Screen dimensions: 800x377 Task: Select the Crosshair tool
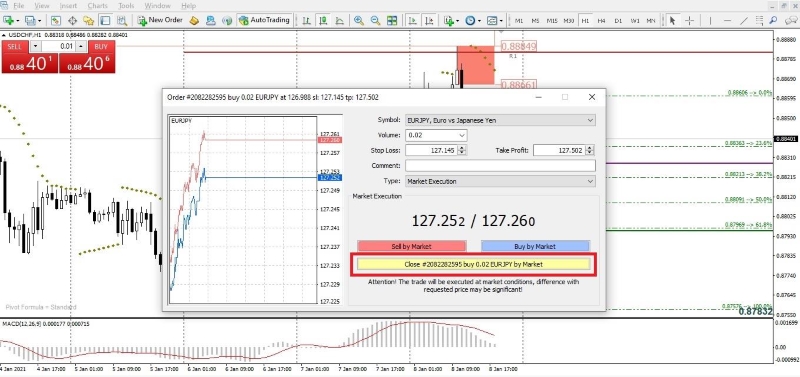[689, 20]
